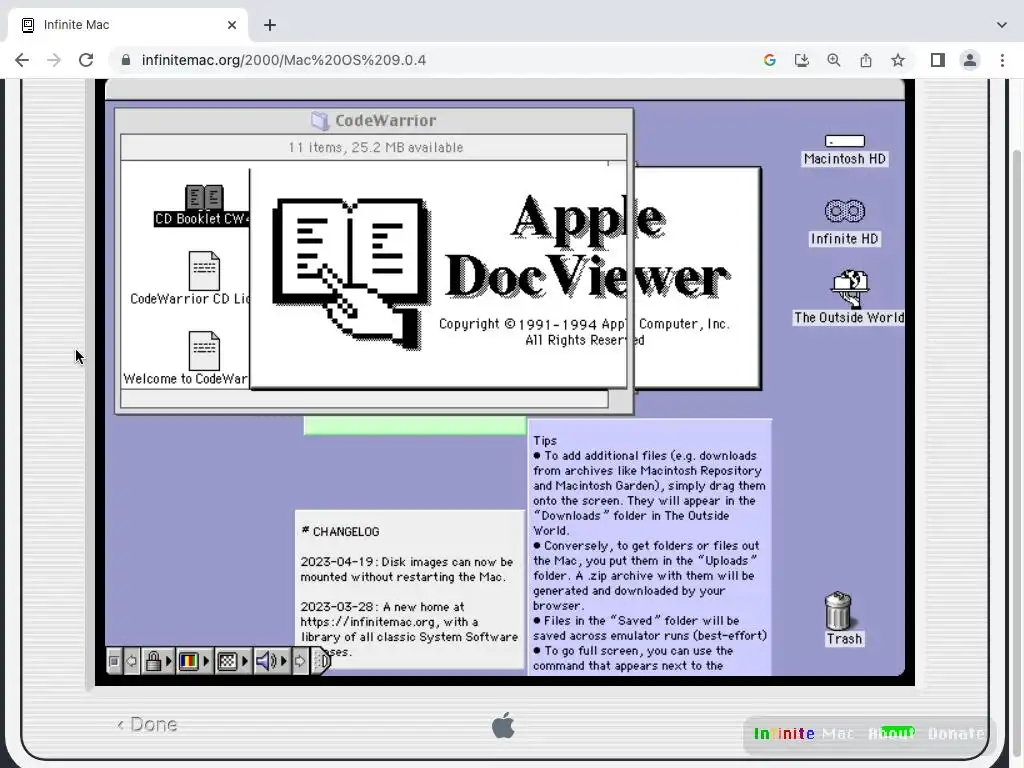1024x768 pixels.
Task: Reload the Infinite Mac page
Action: [86, 60]
